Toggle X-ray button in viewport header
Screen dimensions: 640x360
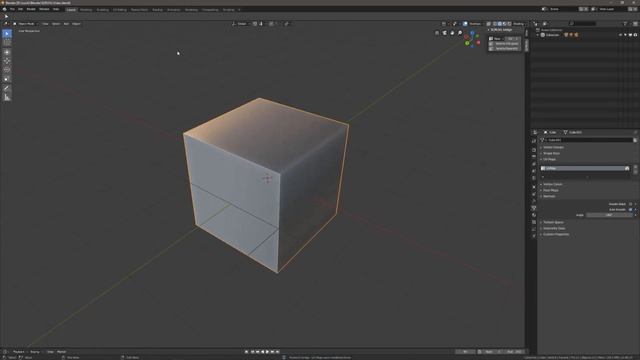pyautogui.click(x=488, y=24)
